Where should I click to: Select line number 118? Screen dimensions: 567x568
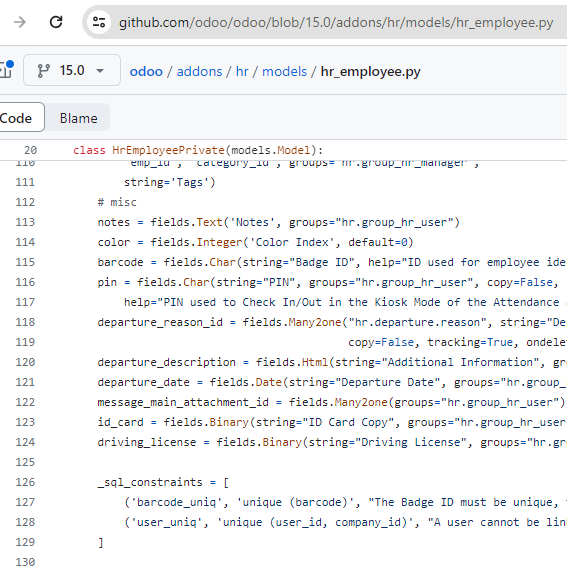(x=25, y=322)
